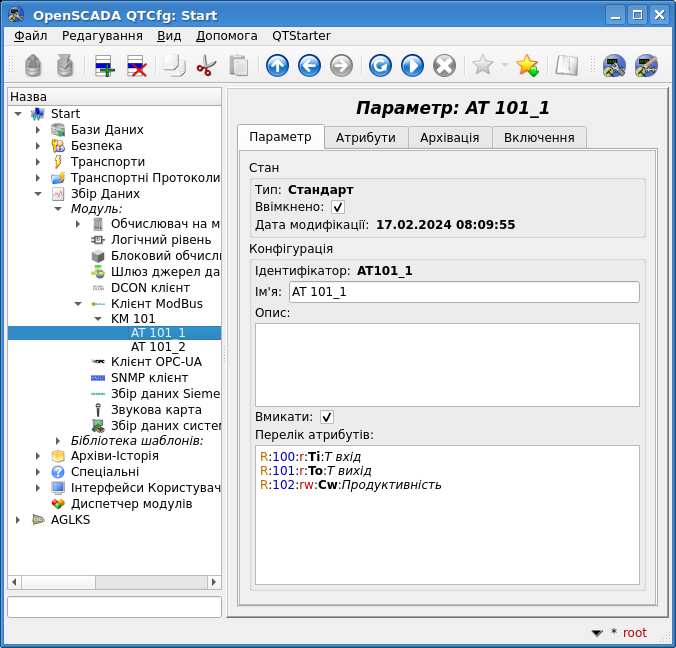Click the Load from database toolbar icon
The width and height of the screenshot is (676, 648).
[33, 66]
